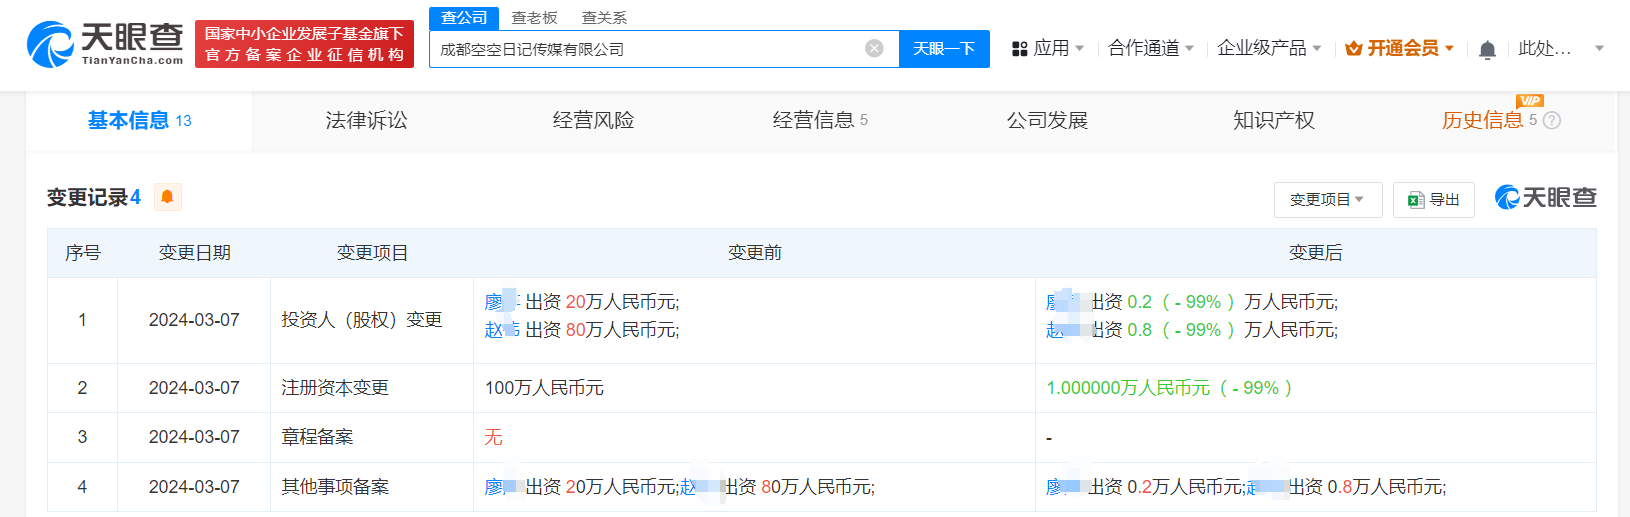Expand the 合作通道 dropdown menu

[1150, 48]
